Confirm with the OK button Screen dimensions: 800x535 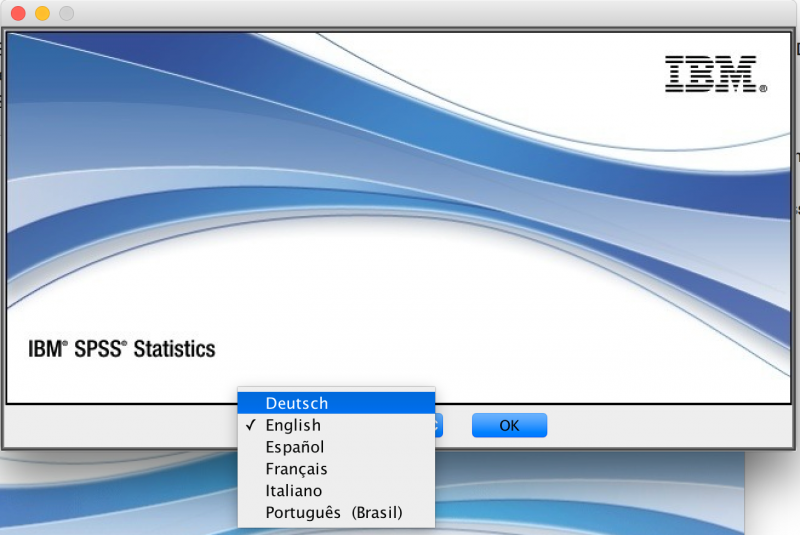click(509, 425)
